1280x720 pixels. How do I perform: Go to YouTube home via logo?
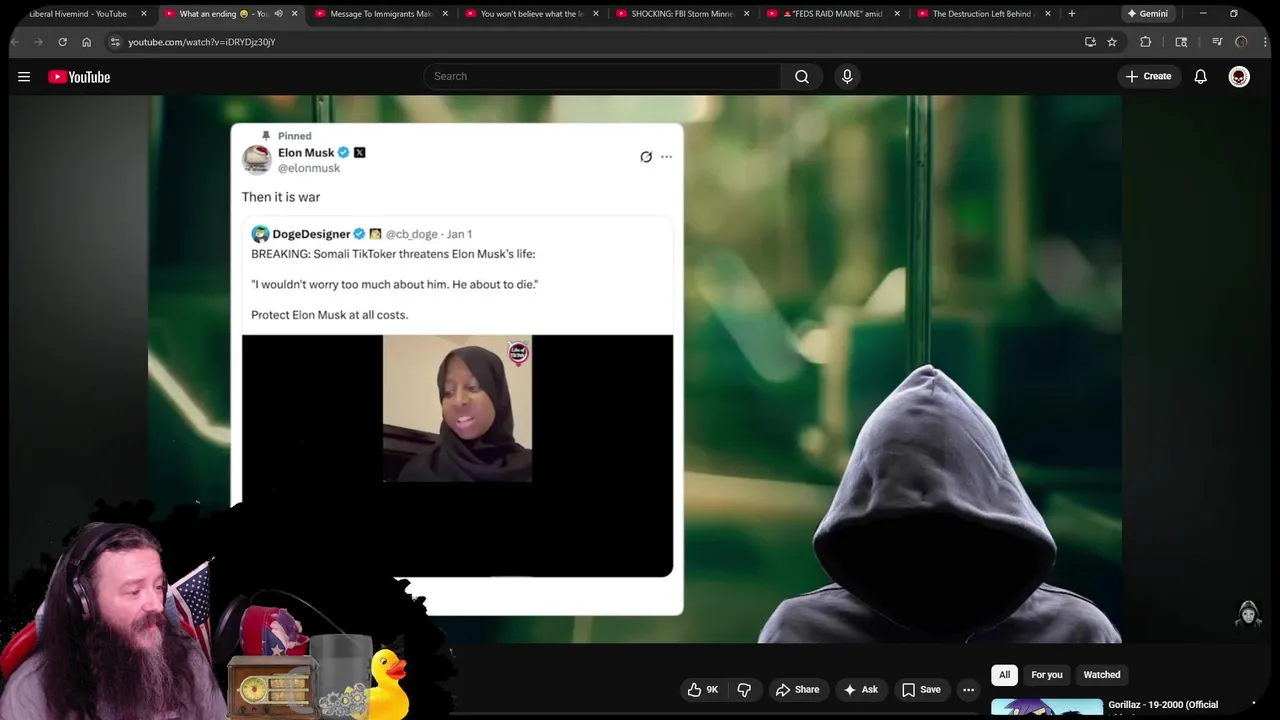click(x=79, y=77)
